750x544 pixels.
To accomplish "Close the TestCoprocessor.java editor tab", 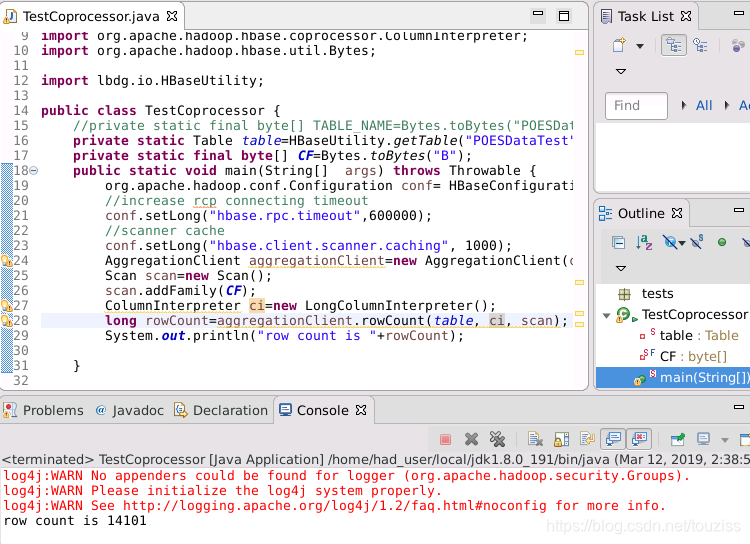I will 172,16.
